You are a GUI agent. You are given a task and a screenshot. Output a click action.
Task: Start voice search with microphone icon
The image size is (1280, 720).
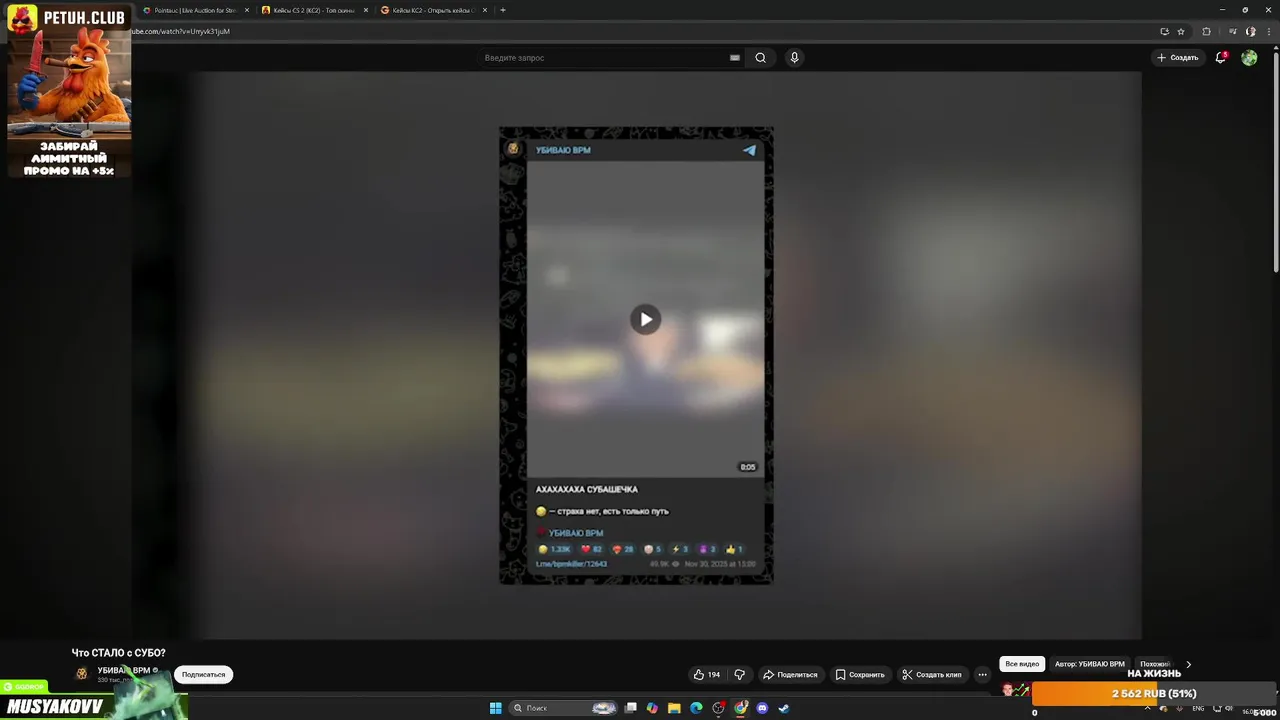coord(794,58)
